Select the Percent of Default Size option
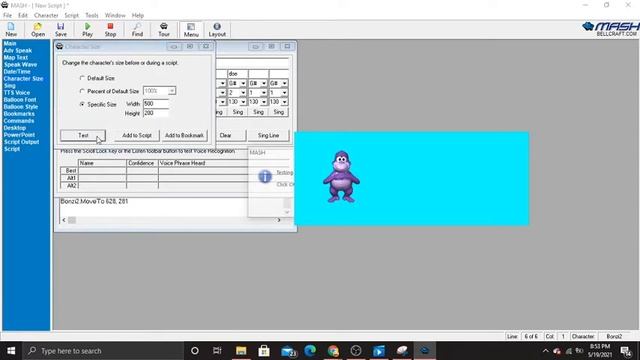 pos(82,91)
